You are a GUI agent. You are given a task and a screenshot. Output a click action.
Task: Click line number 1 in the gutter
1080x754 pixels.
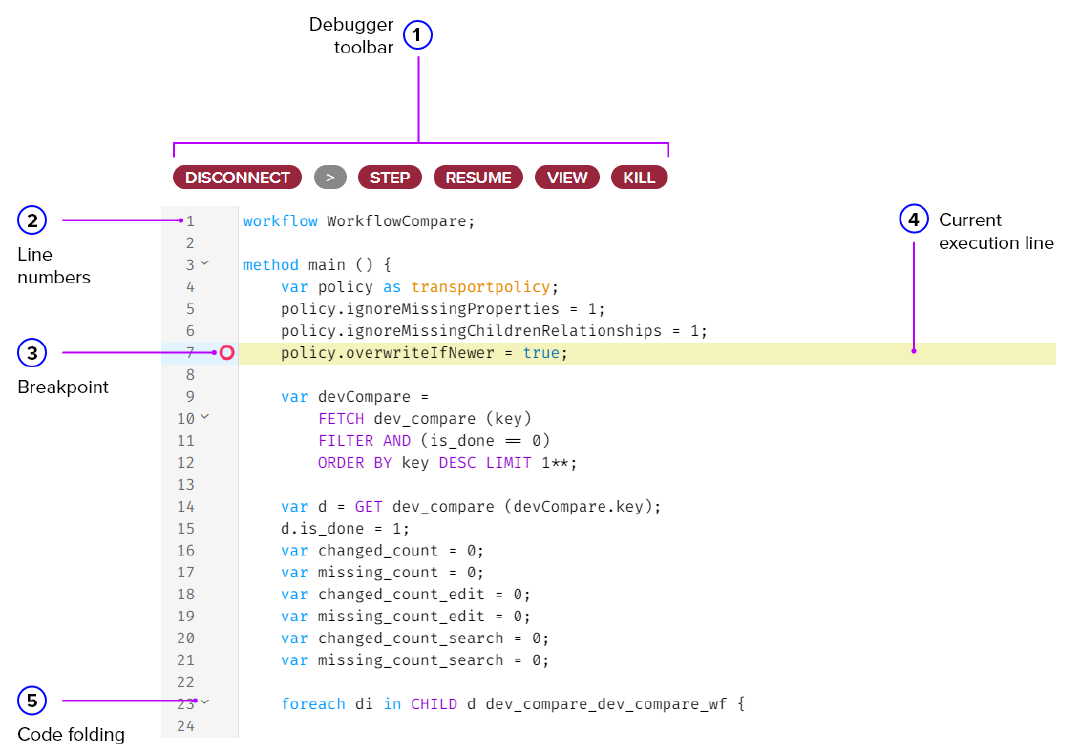[x=191, y=220]
